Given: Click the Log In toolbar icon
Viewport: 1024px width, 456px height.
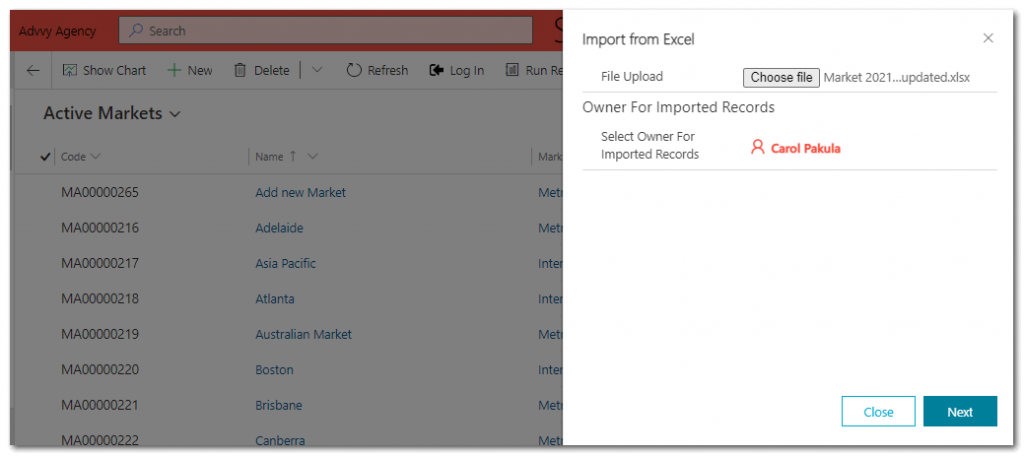Looking at the screenshot, I should tap(437, 70).
